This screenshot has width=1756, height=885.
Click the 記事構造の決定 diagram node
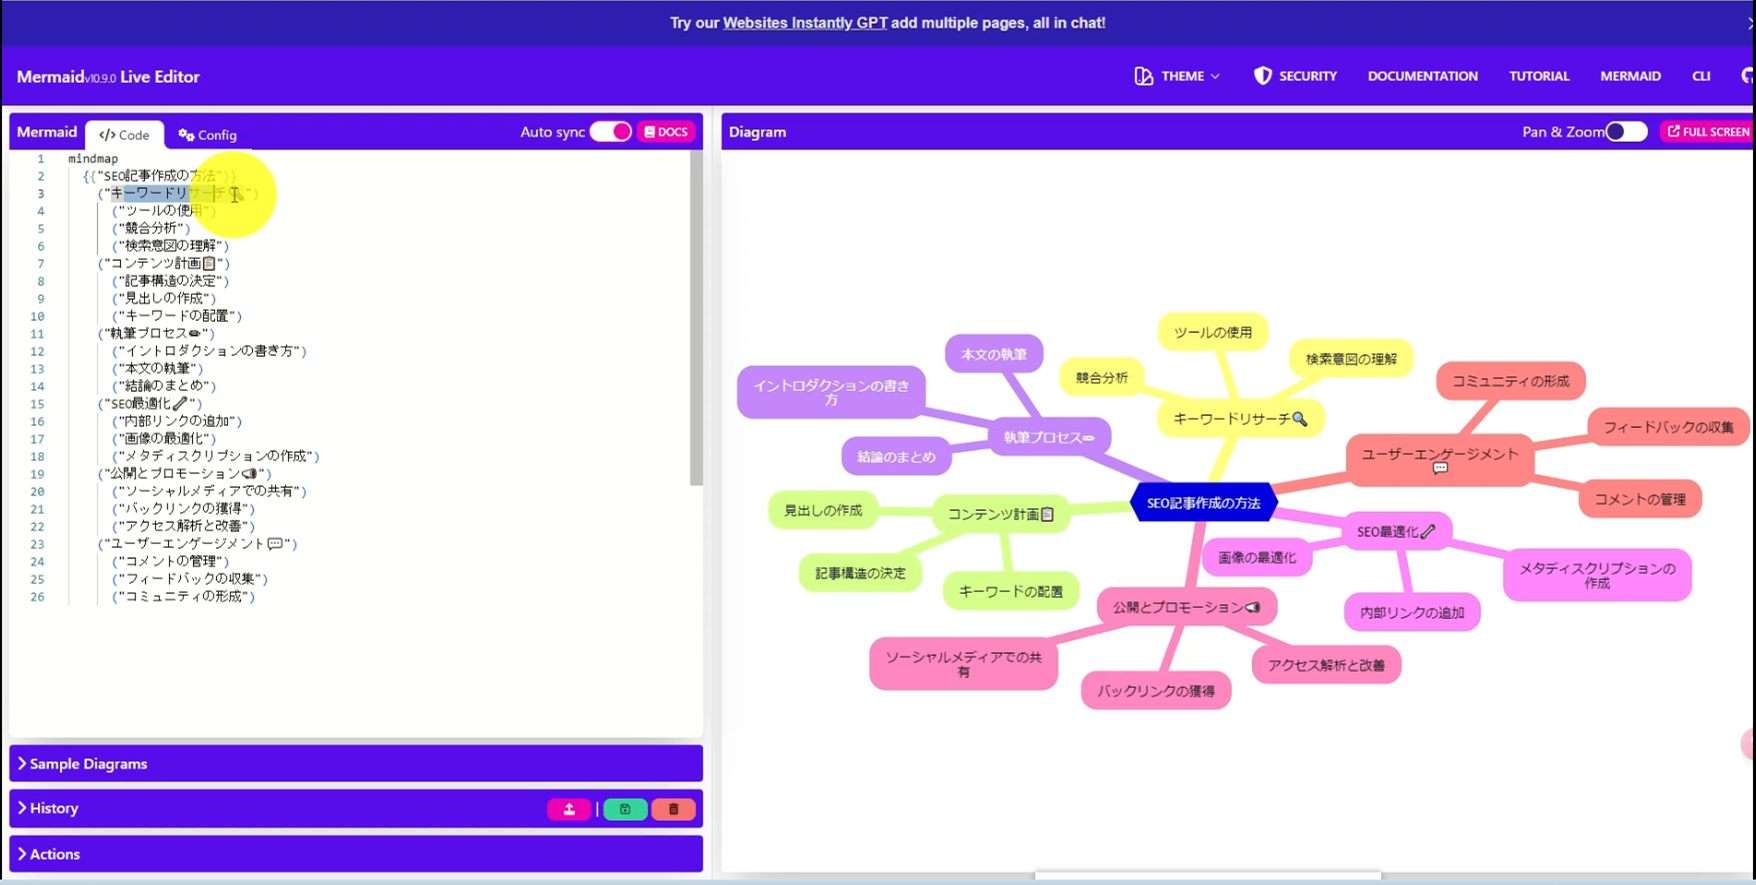pos(860,573)
